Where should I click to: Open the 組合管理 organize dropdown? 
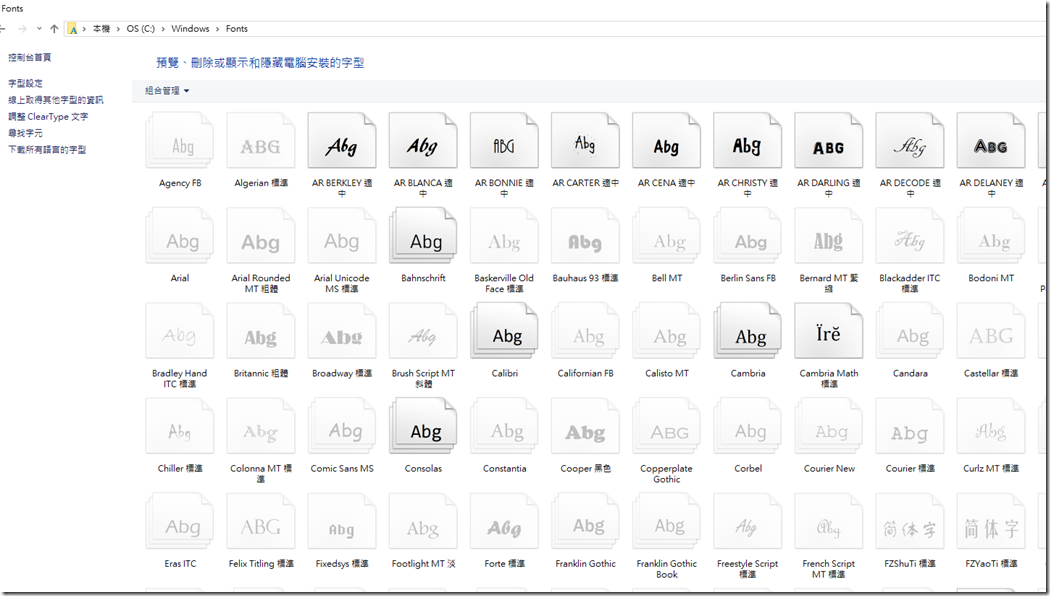(x=167, y=90)
